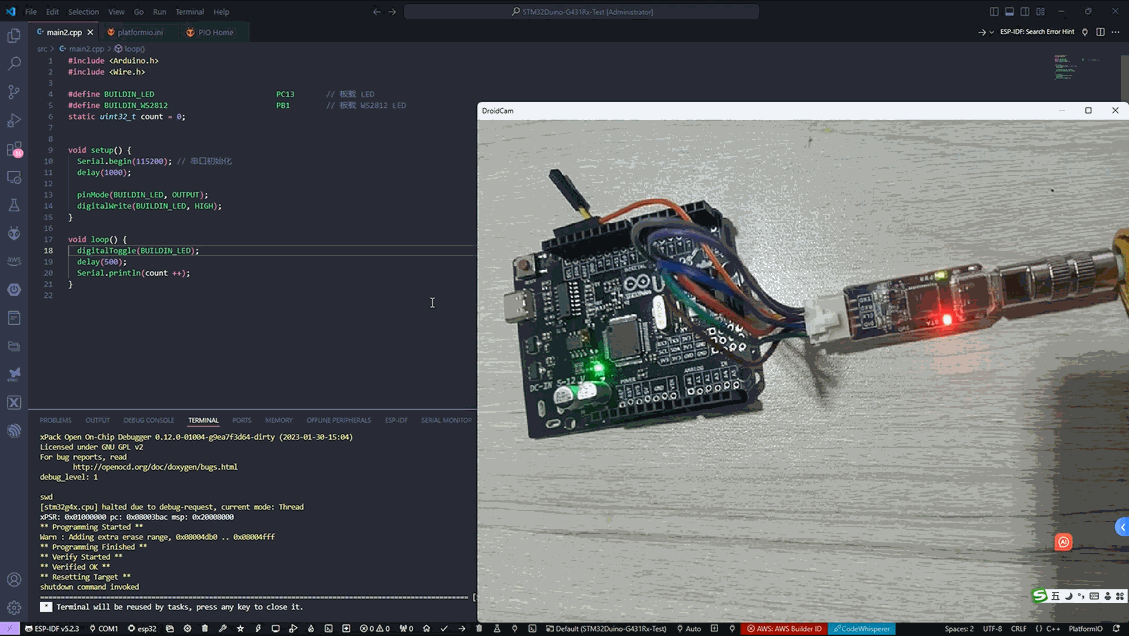Open the Run and Debug view

14,120
